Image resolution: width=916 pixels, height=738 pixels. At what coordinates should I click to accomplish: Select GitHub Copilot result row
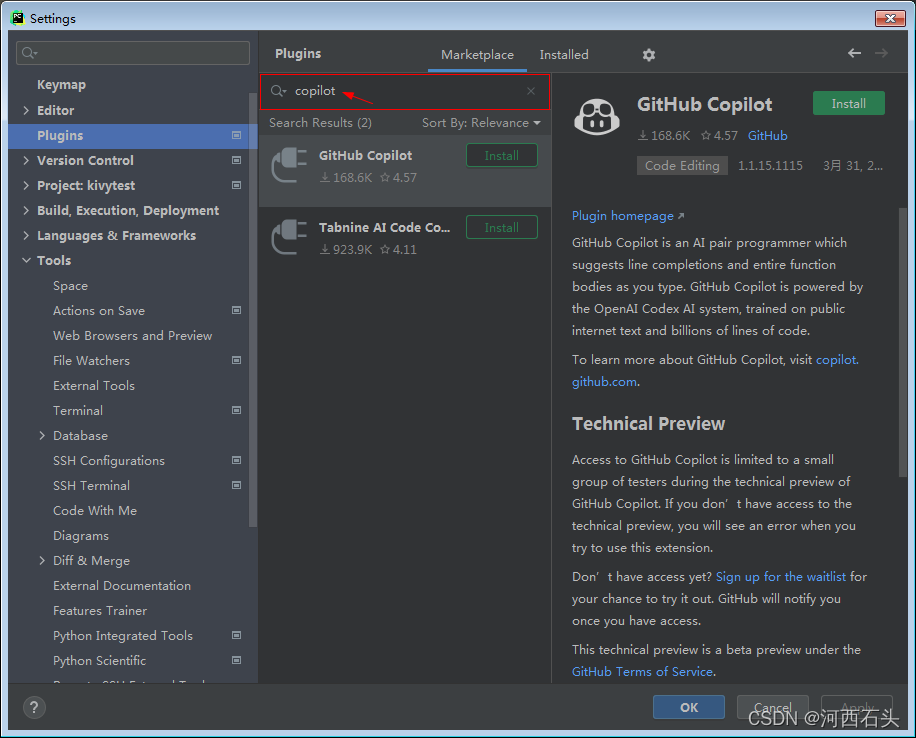click(405, 171)
